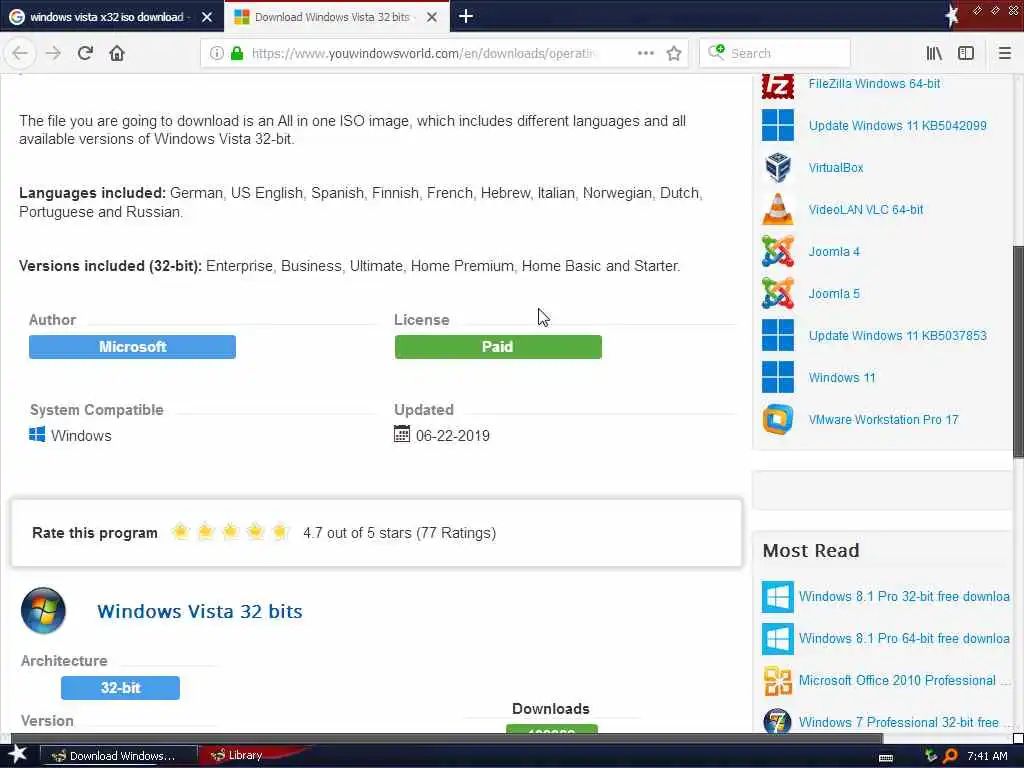Viewport: 1024px width, 768px height.
Task: Close the Download Windows Vista tab
Action: pyautogui.click(x=432, y=17)
